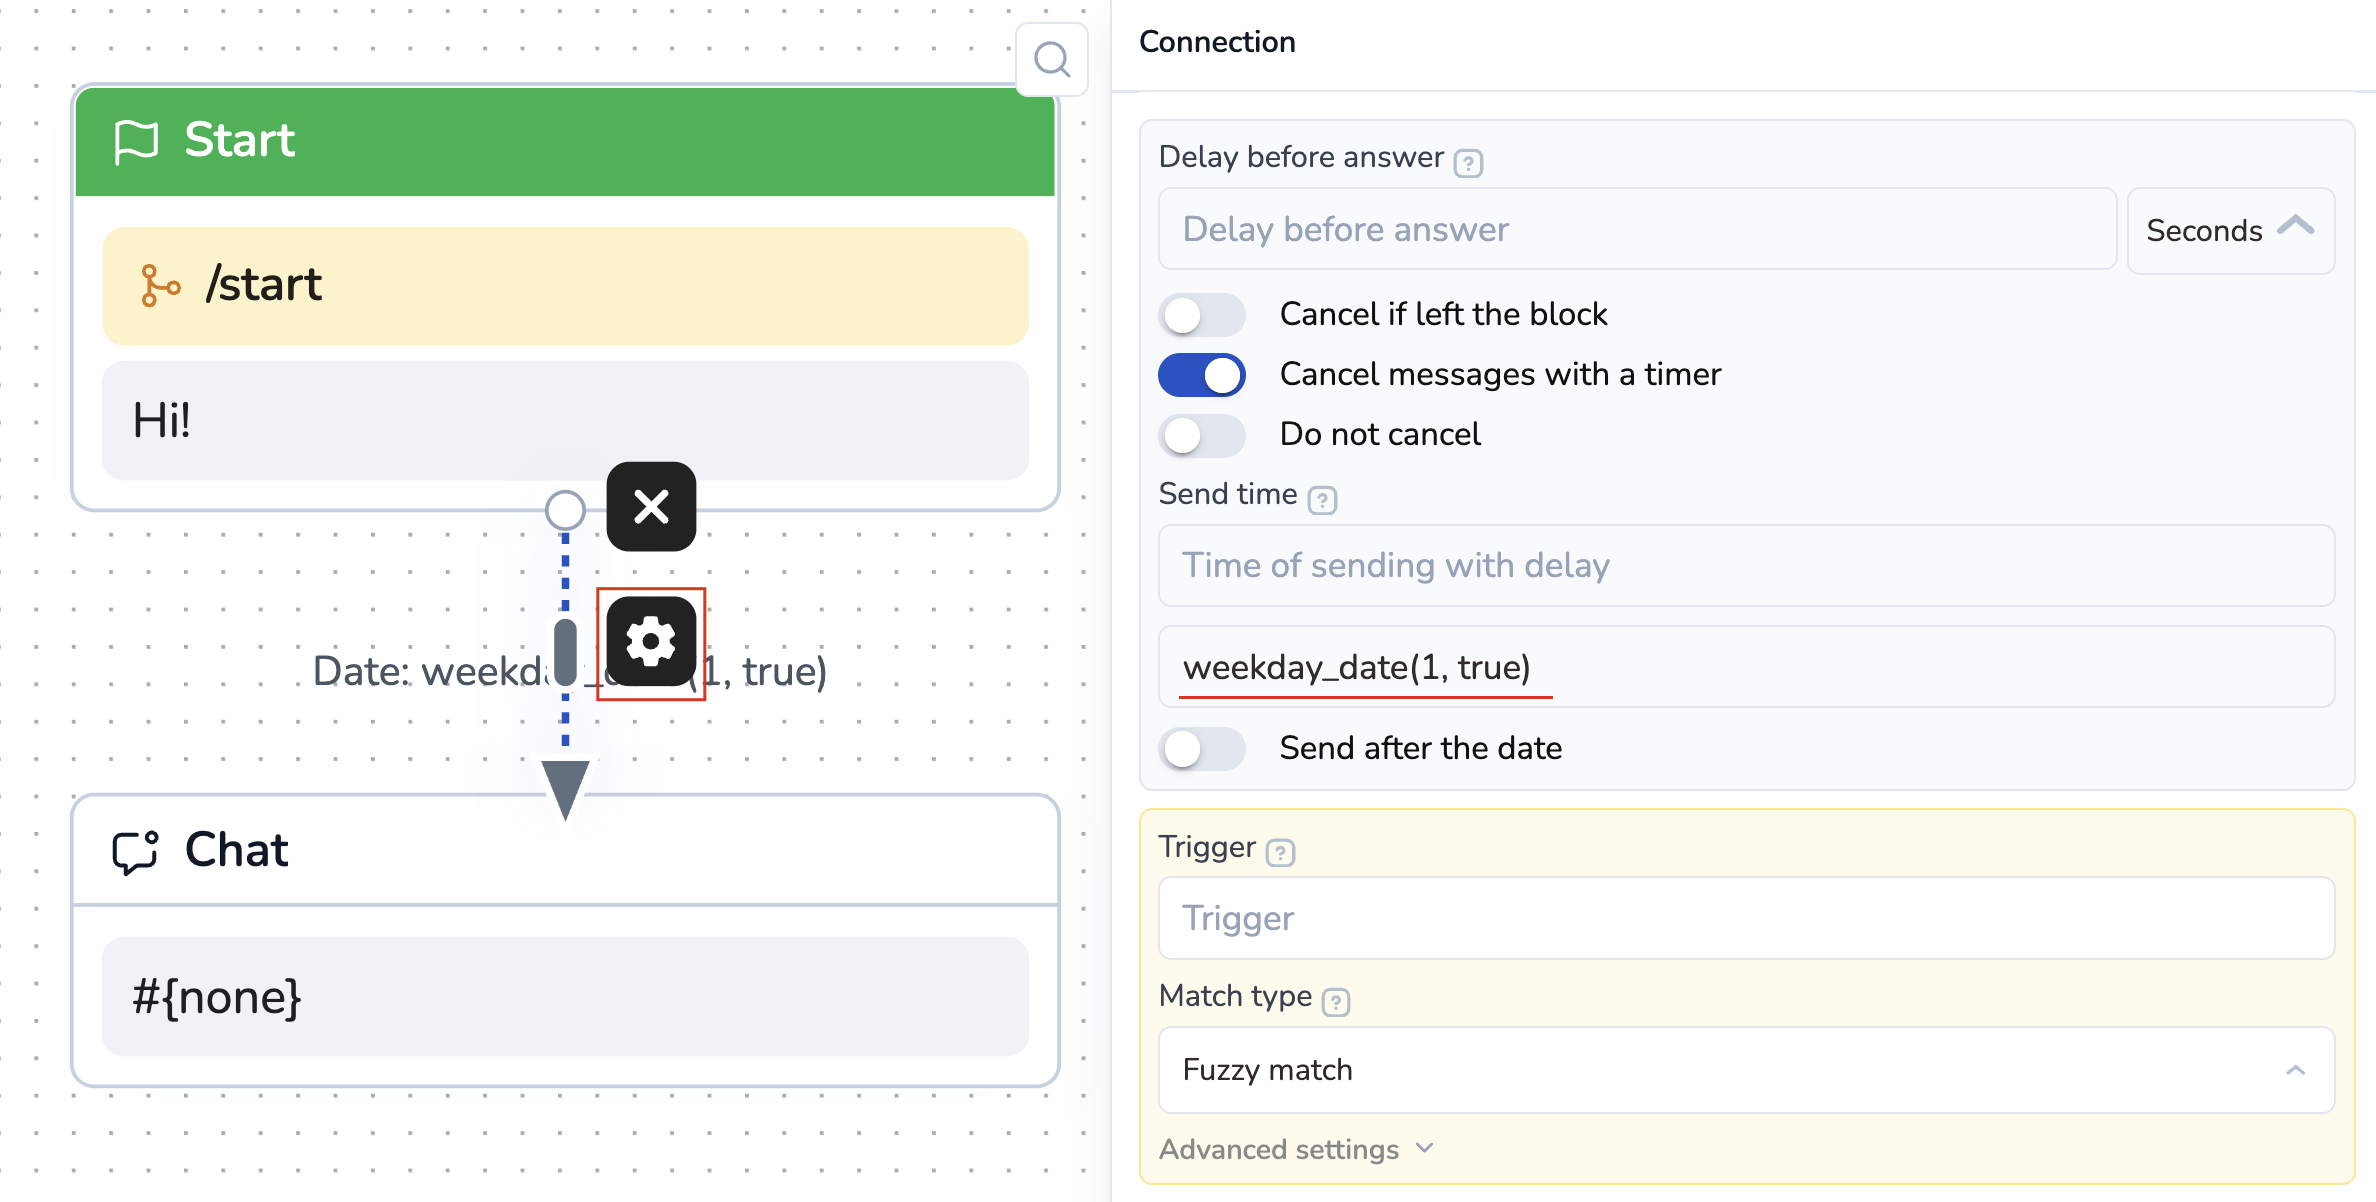This screenshot has height=1202, width=2376.
Task: Click the Match type help icon
Action: 1336,1001
